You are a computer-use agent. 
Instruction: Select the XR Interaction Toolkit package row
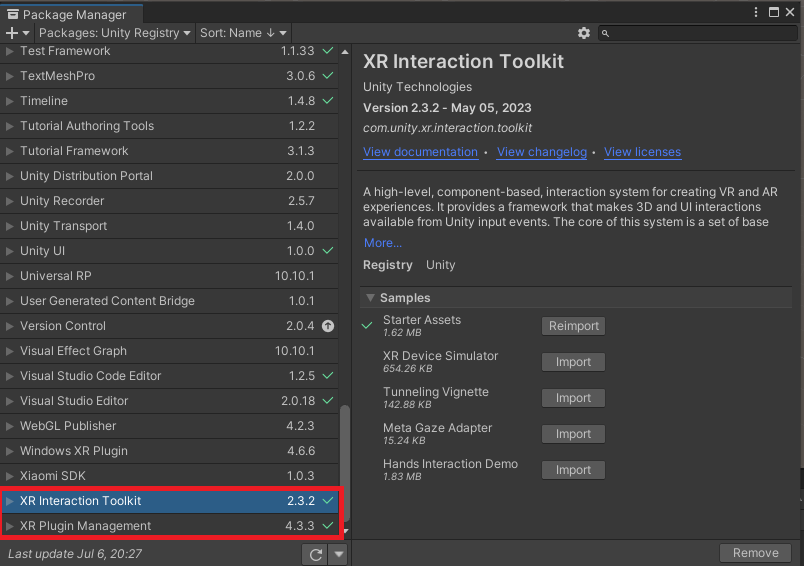tap(169, 501)
